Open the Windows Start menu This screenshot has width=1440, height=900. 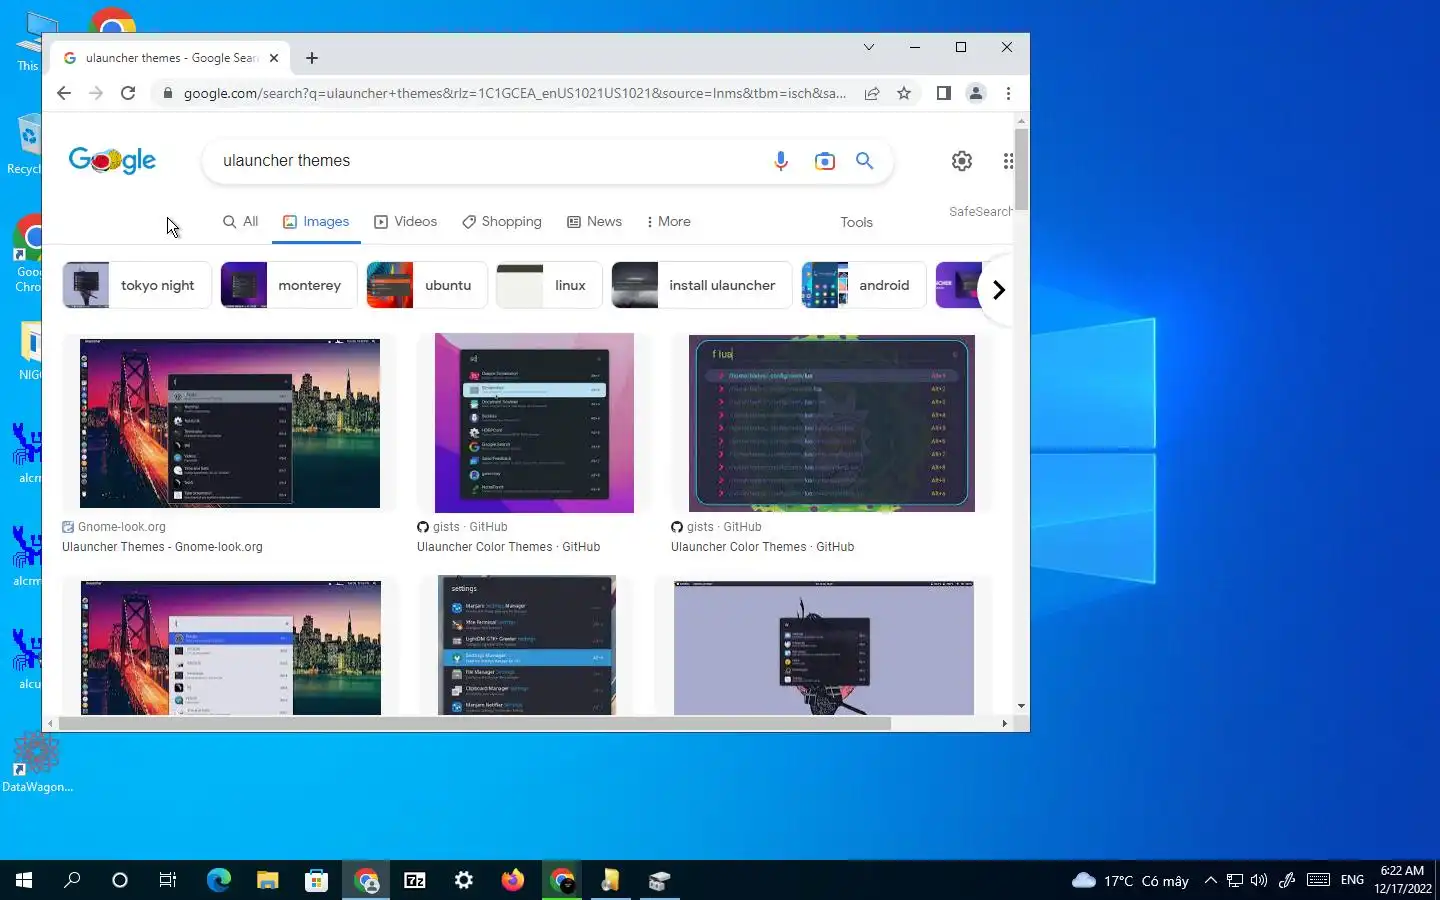tap(24, 880)
